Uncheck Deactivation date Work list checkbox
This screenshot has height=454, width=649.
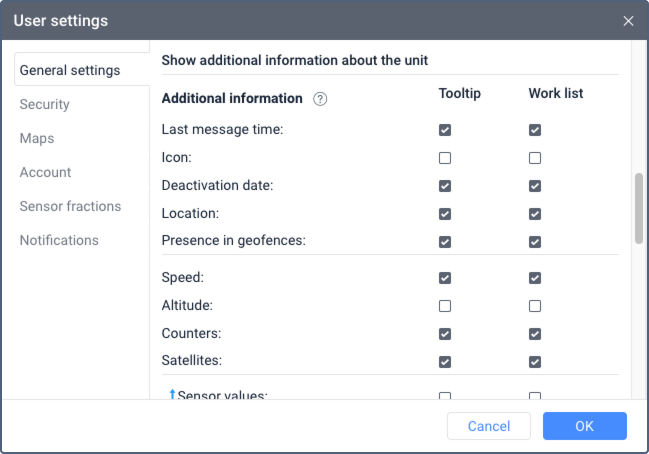[x=535, y=186]
